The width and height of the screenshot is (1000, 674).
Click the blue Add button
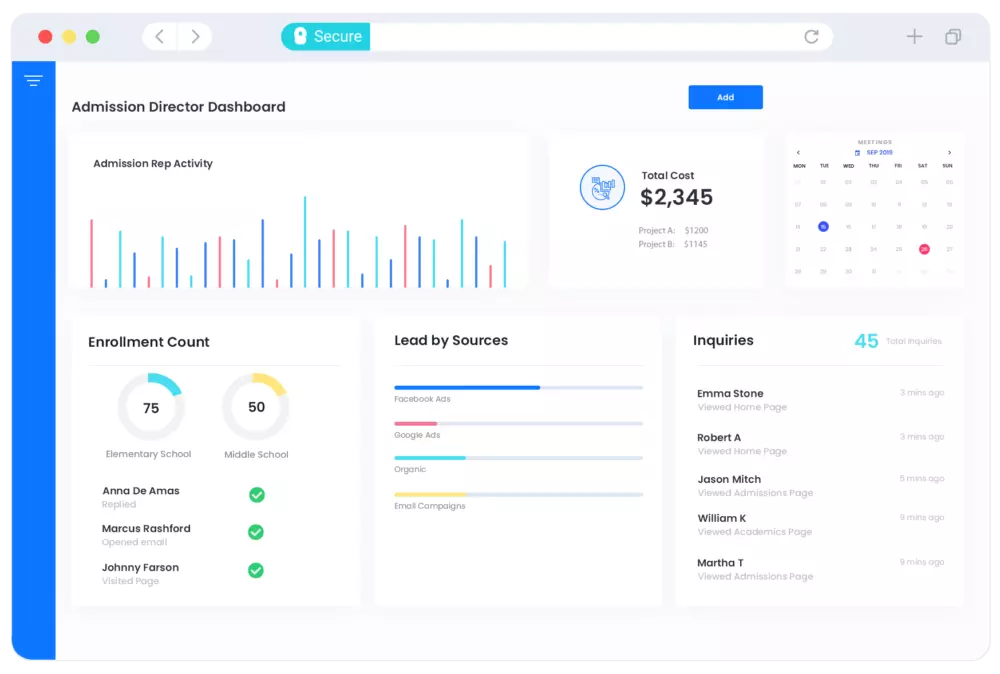click(x=725, y=97)
